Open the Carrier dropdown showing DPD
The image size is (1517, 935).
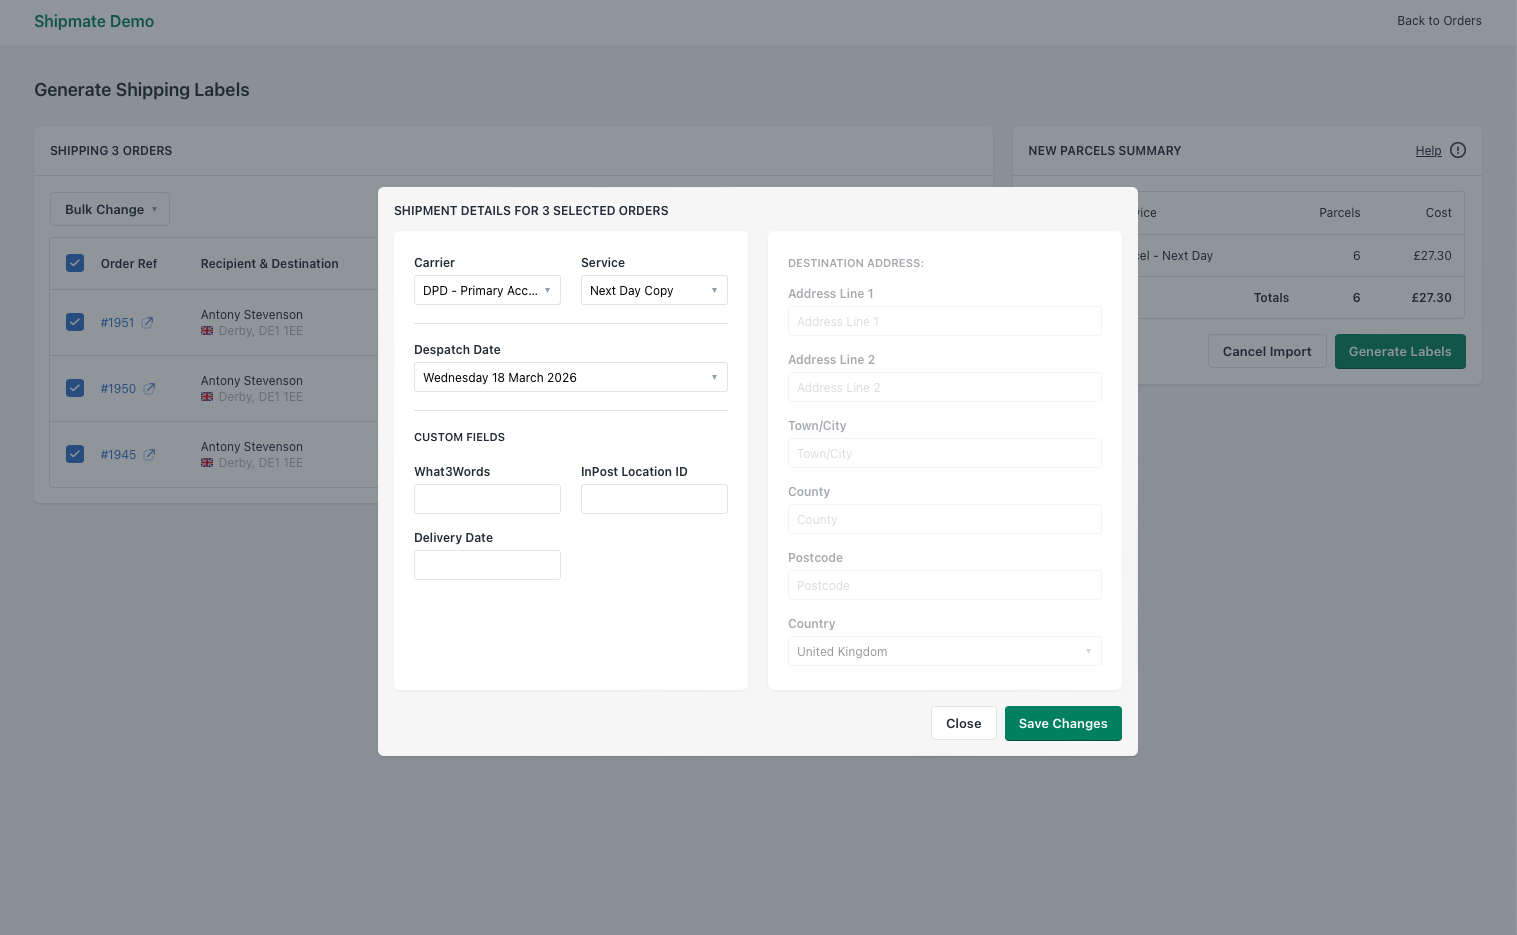pos(487,290)
